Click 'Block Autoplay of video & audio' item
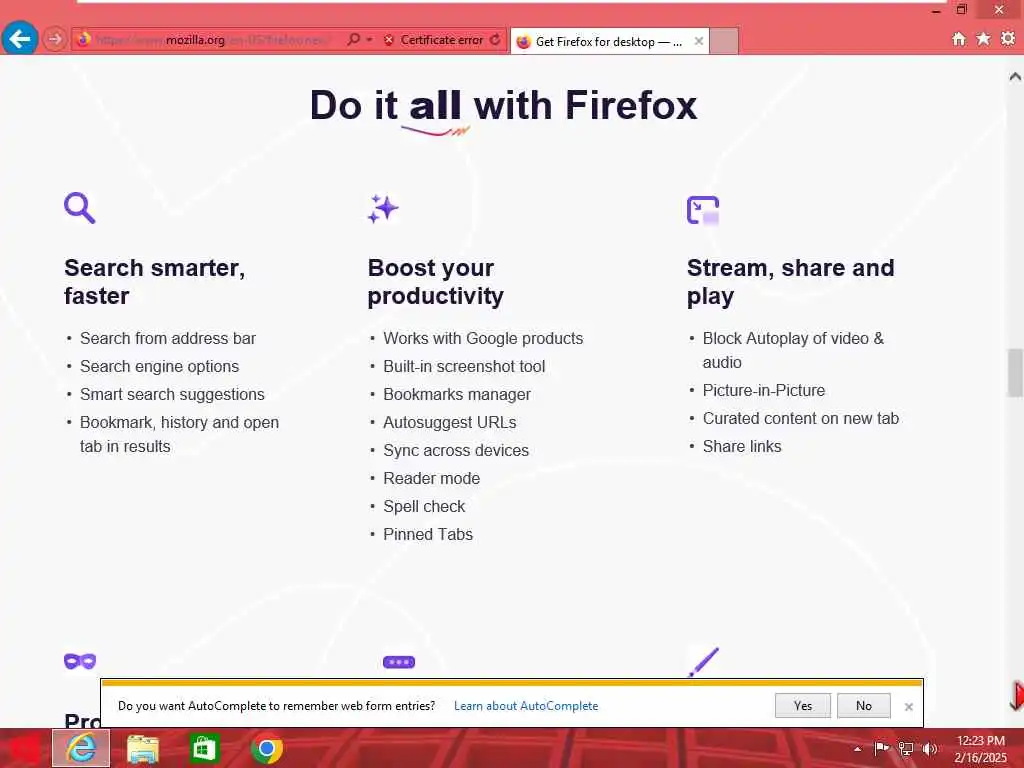This screenshot has width=1024, height=768. tap(793, 350)
